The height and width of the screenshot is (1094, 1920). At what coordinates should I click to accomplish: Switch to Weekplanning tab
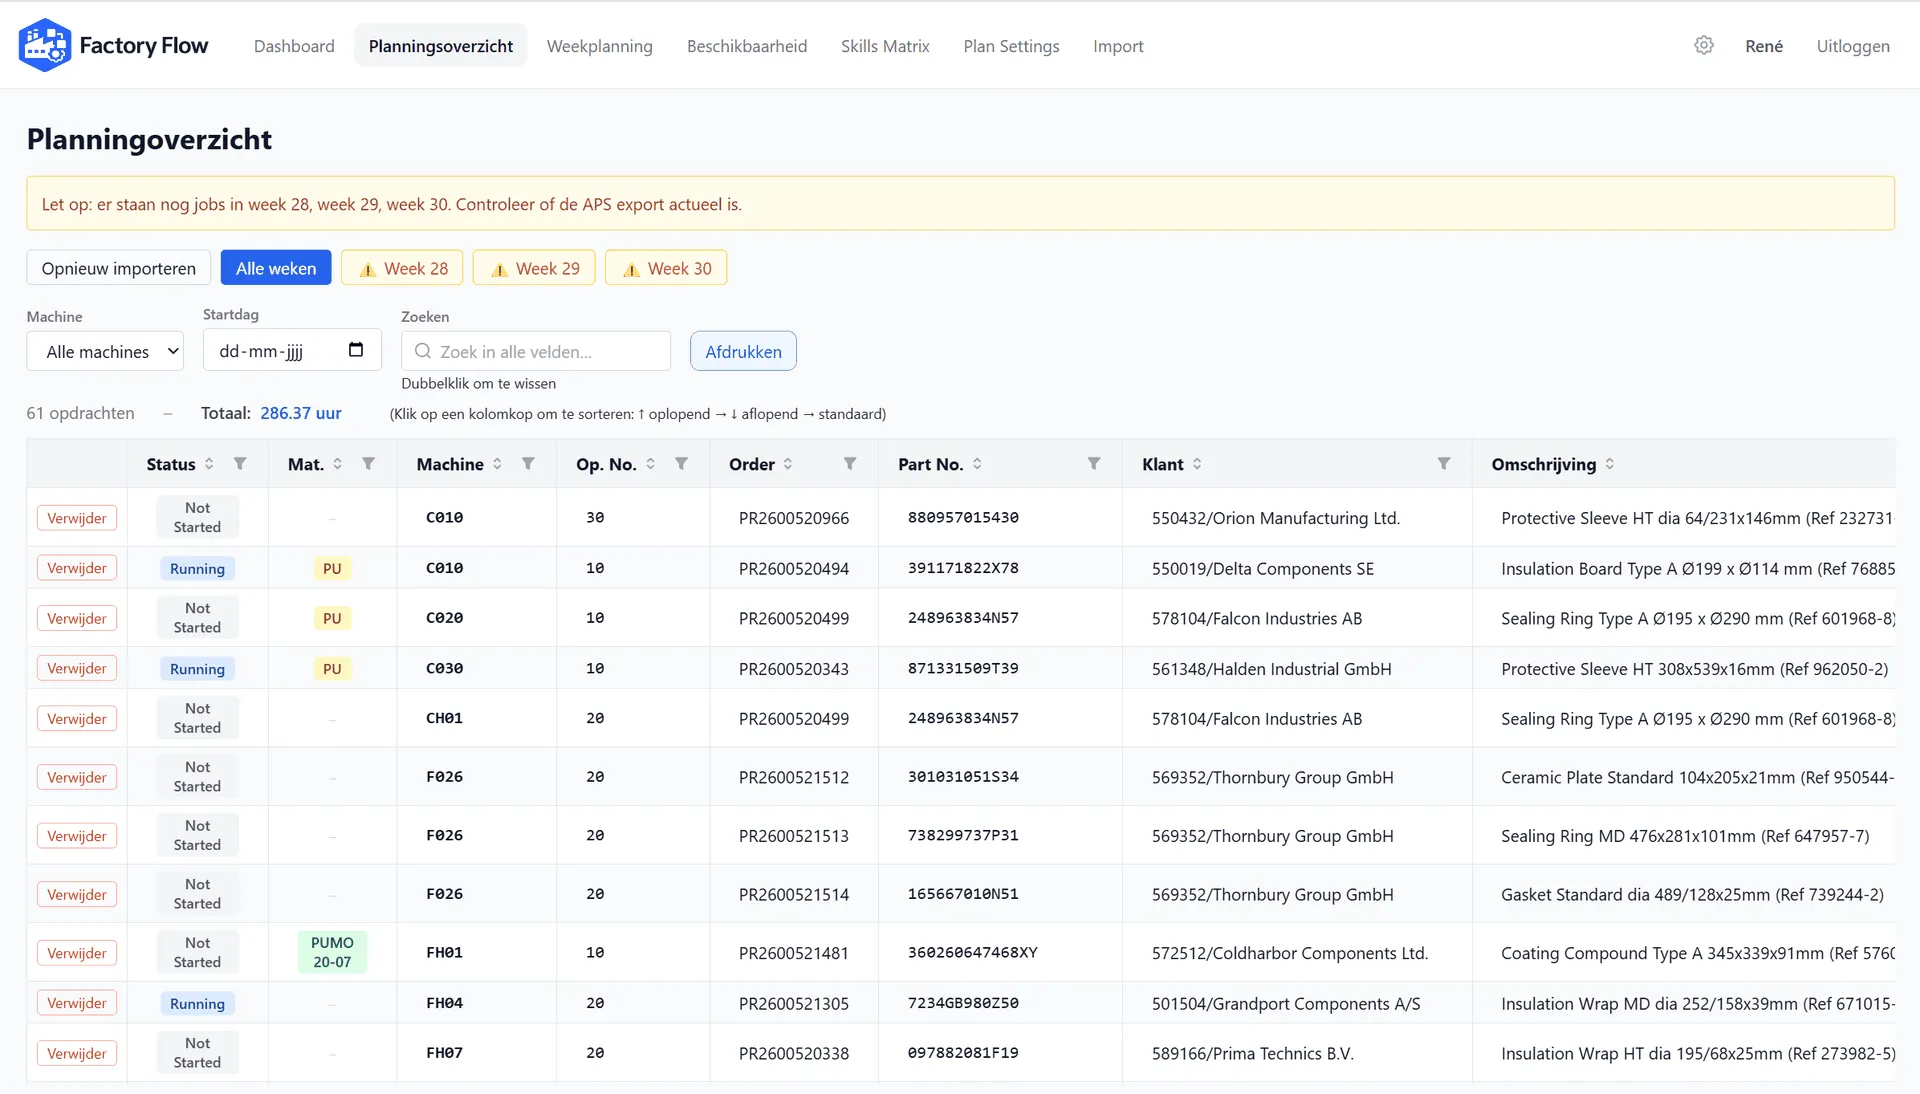(x=599, y=46)
